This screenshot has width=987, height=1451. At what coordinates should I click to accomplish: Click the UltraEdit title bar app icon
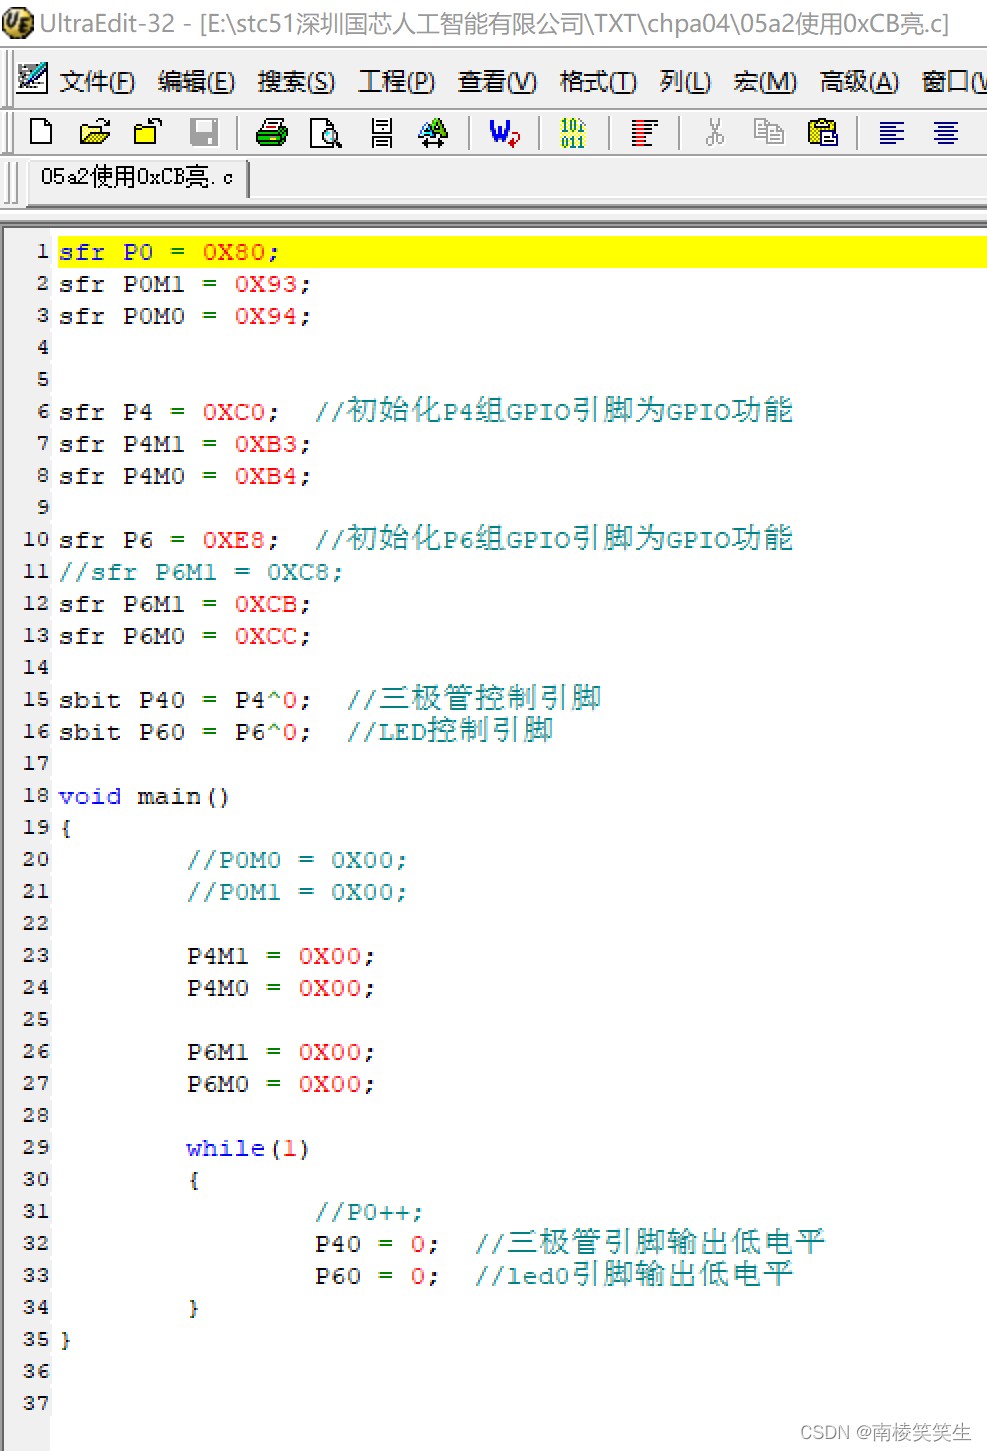click(18, 22)
